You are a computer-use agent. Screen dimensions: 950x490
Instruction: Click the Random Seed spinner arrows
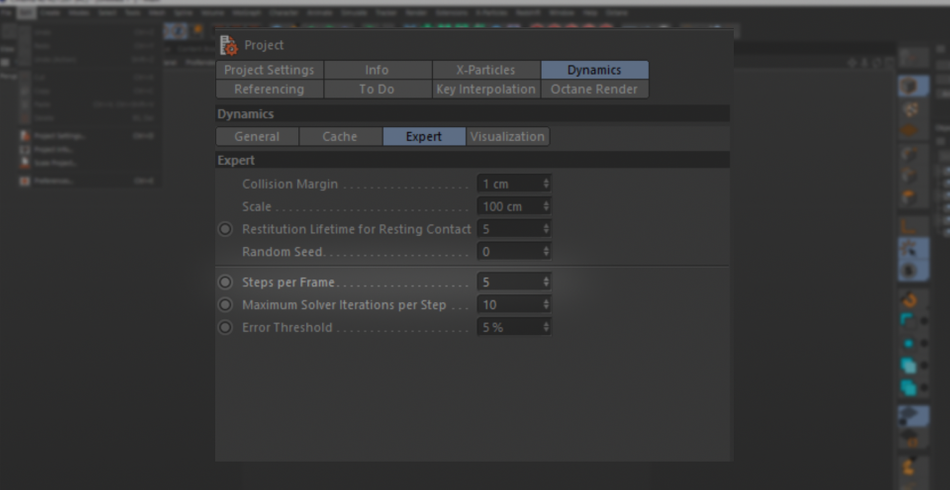(x=546, y=251)
